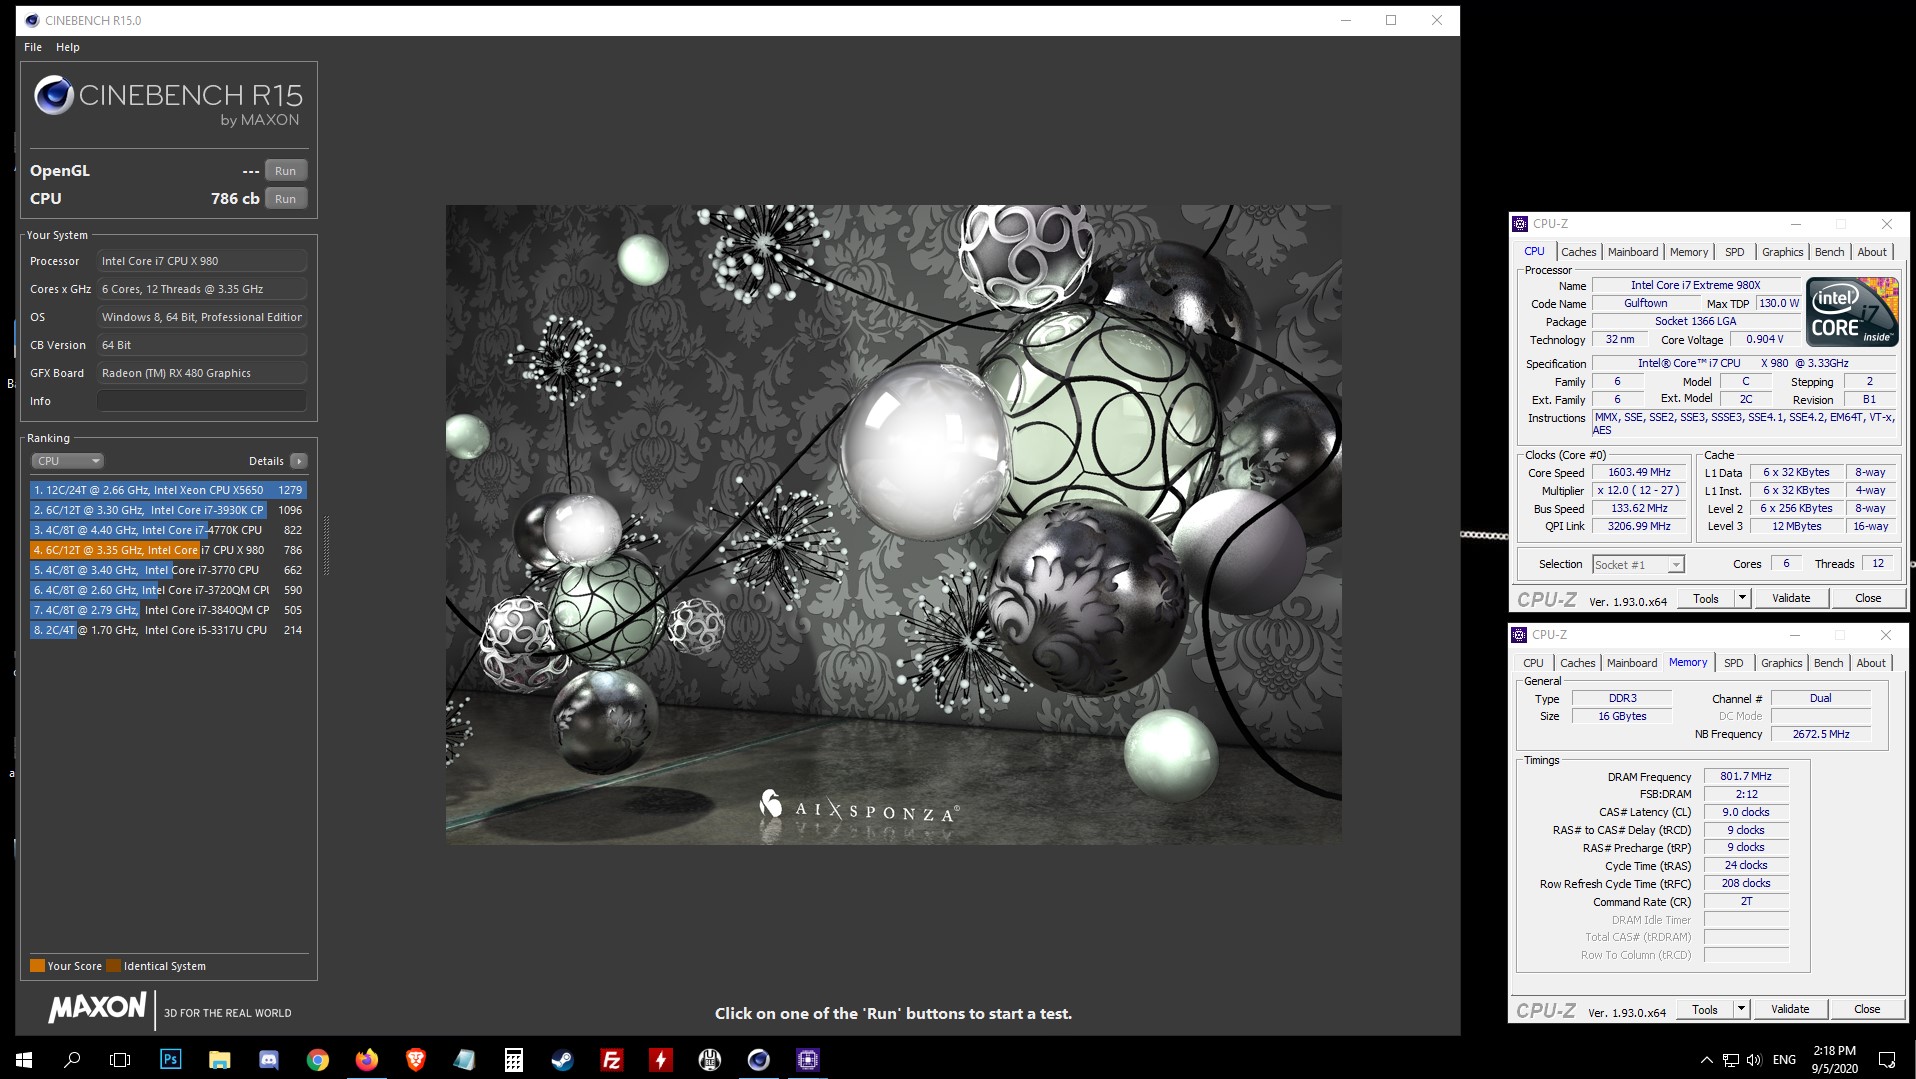
Task: Open Brave browser from the taskbar
Action: click(416, 1059)
